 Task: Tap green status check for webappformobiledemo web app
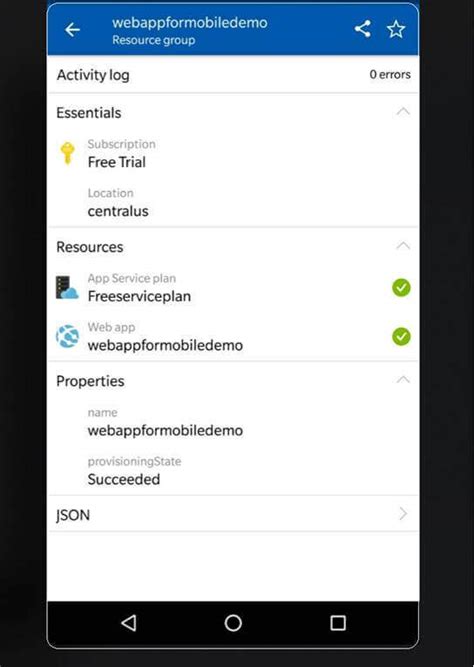[401, 337]
